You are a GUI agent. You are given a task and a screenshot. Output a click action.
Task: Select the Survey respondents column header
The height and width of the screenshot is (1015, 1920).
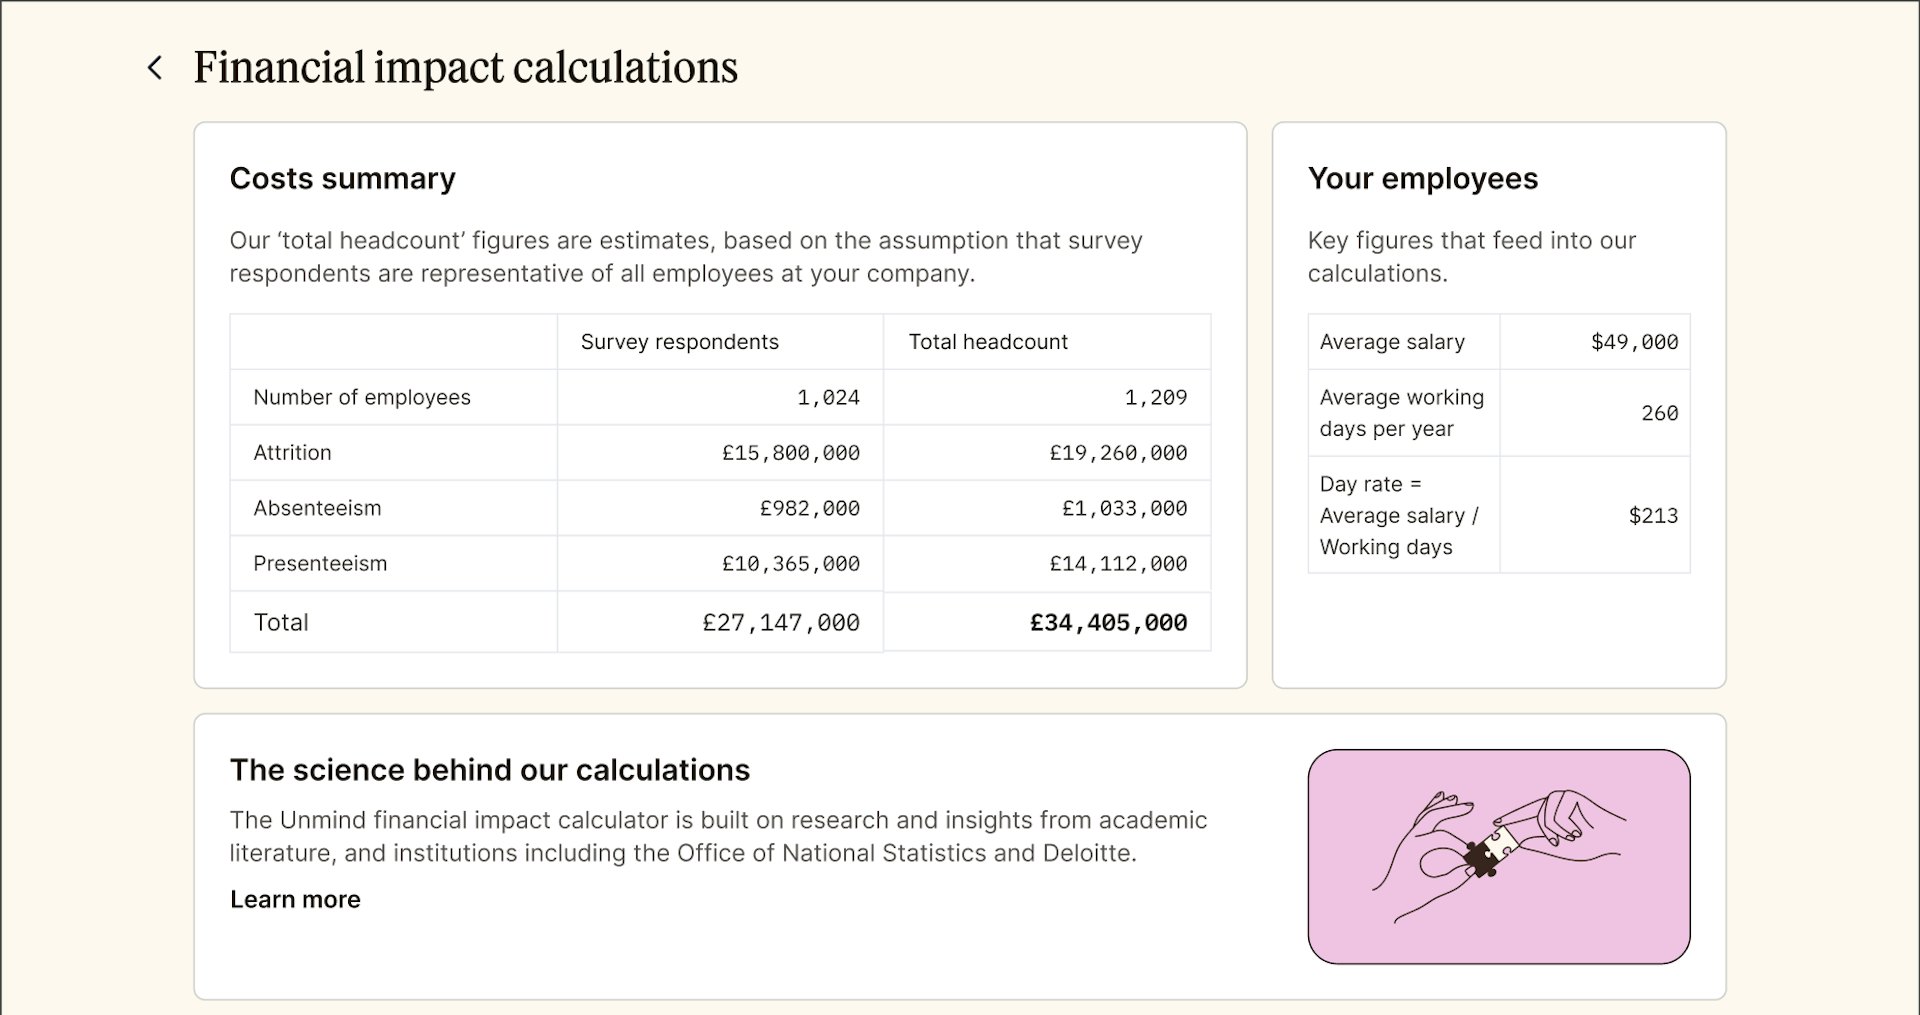tap(679, 342)
